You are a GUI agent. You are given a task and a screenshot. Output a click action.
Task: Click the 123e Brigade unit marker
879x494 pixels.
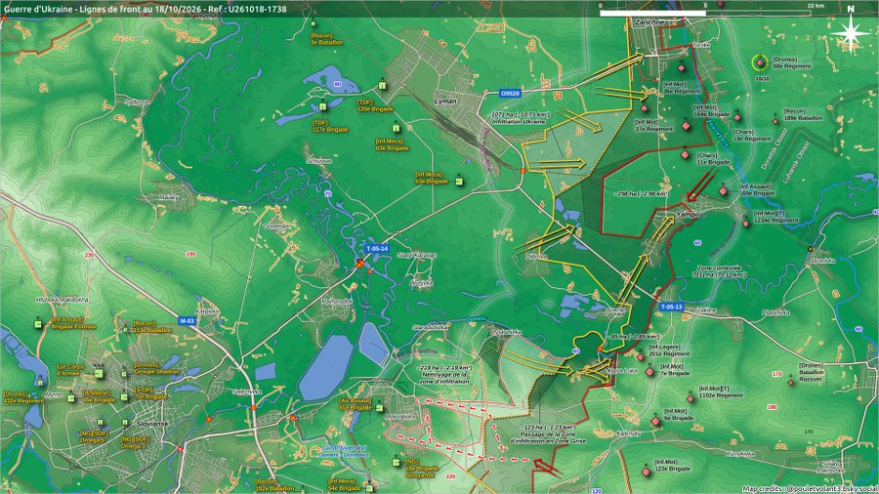646,472
